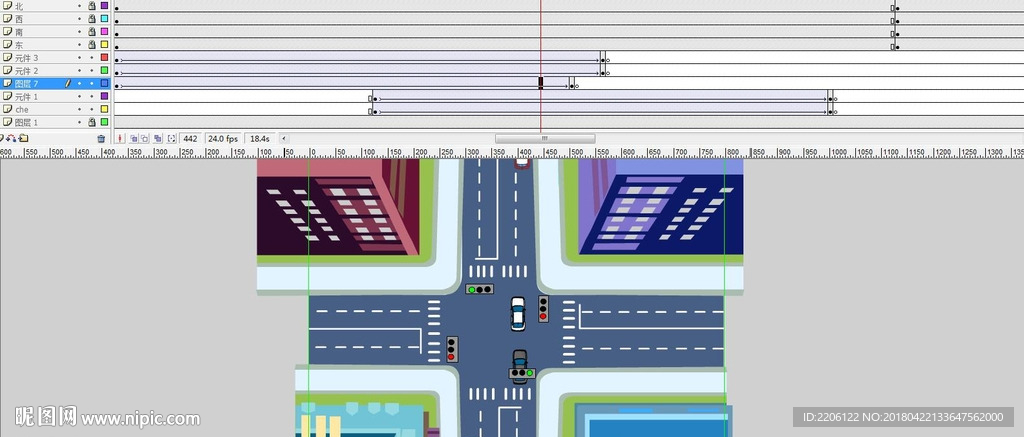Click timeline scroll left arrow

[283, 138]
